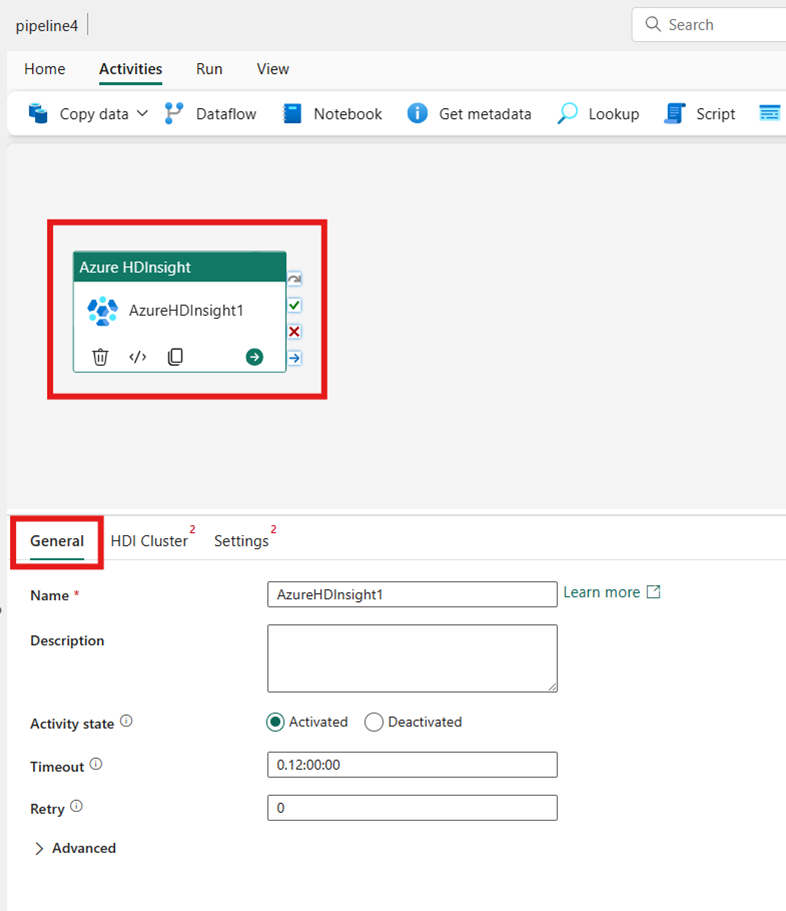The width and height of the screenshot is (786, 911).
Task: Click the pipeline4 title text
Action: [46, 26]
